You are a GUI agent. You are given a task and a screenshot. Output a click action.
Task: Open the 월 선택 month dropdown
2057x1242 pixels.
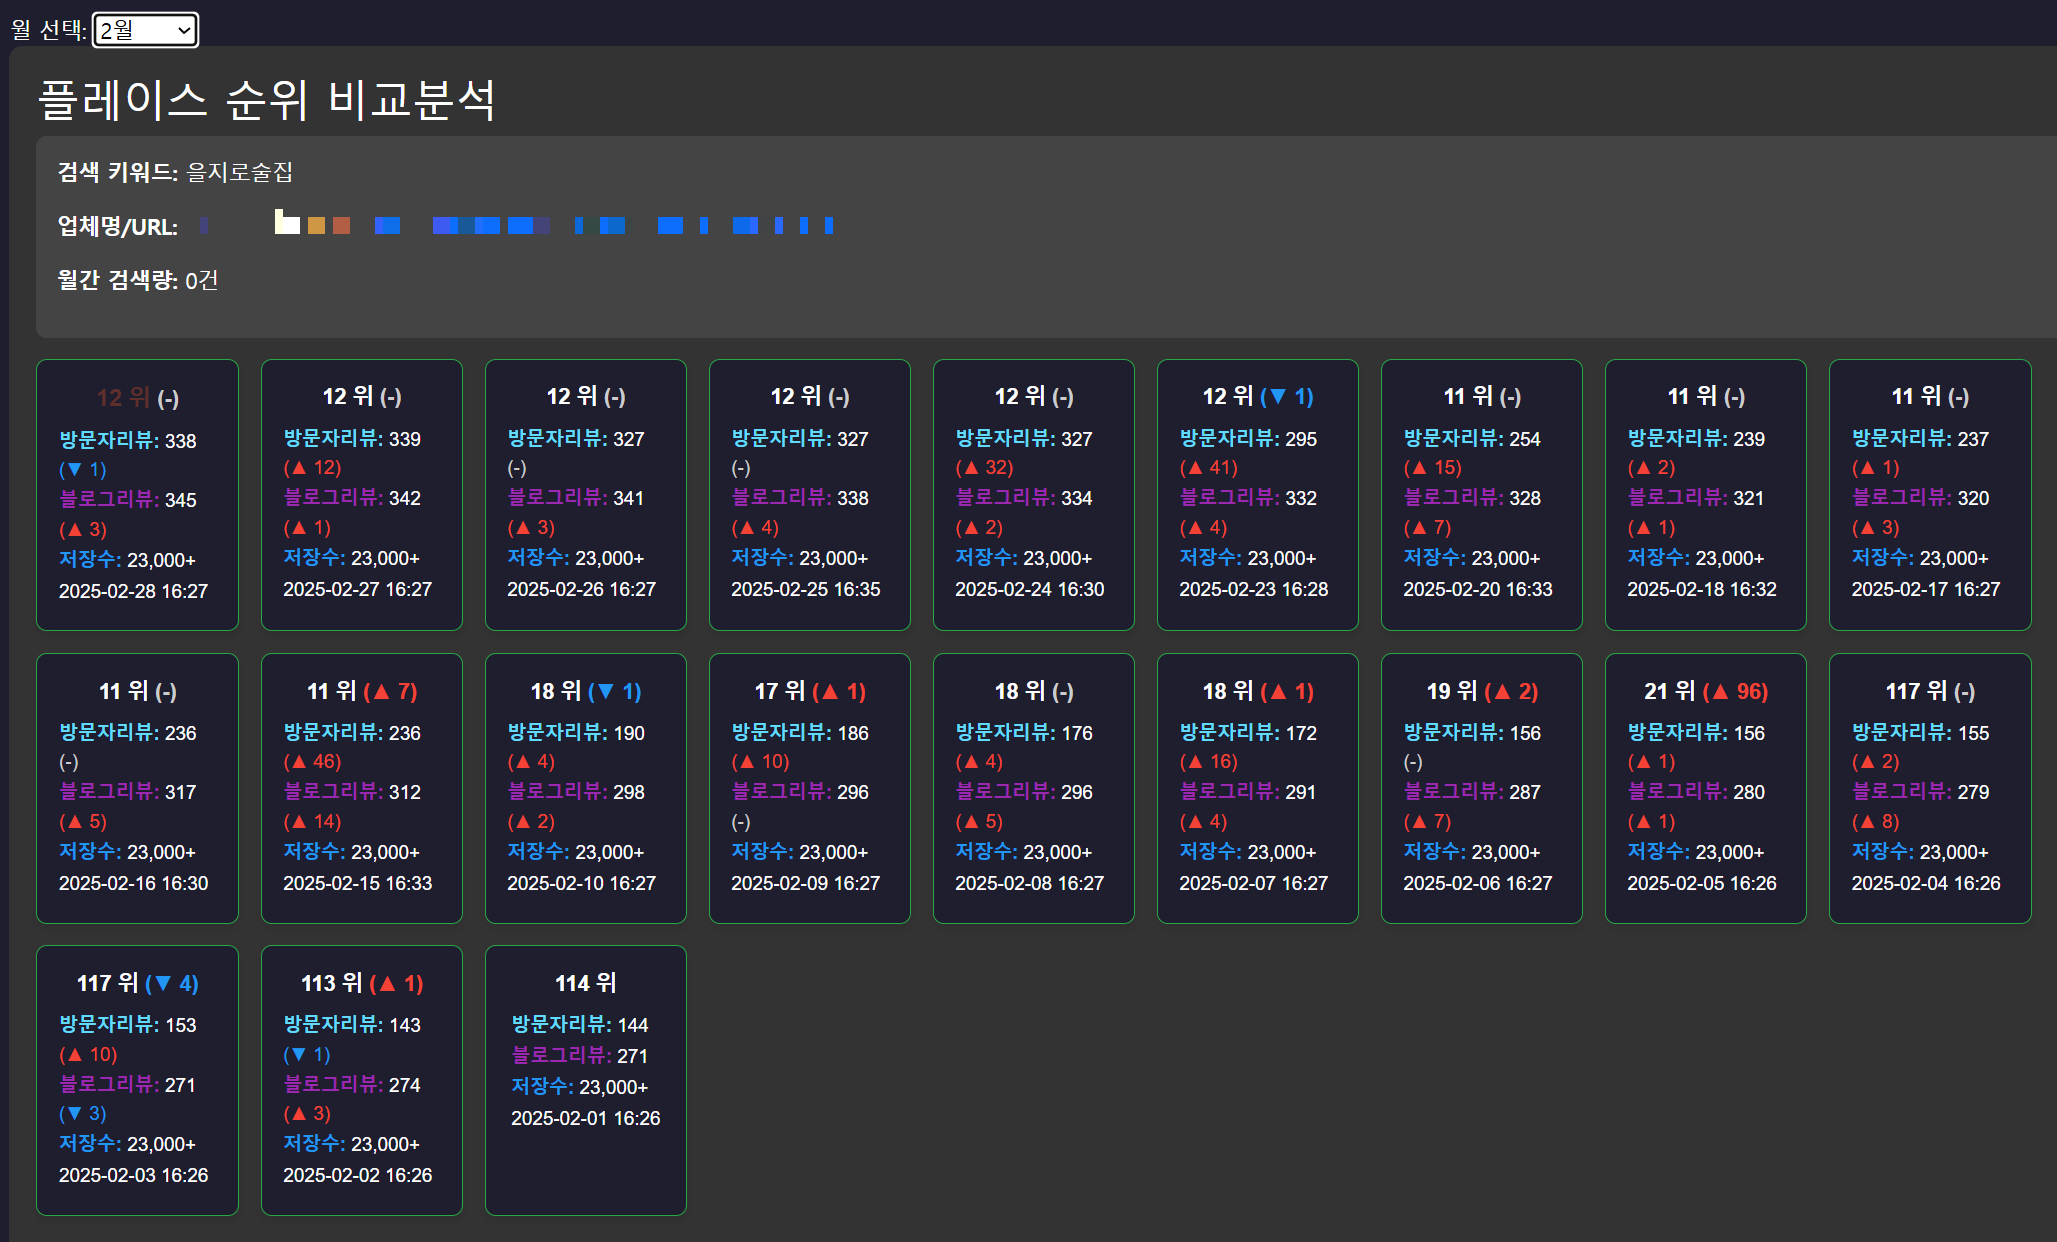click(145, 30)
